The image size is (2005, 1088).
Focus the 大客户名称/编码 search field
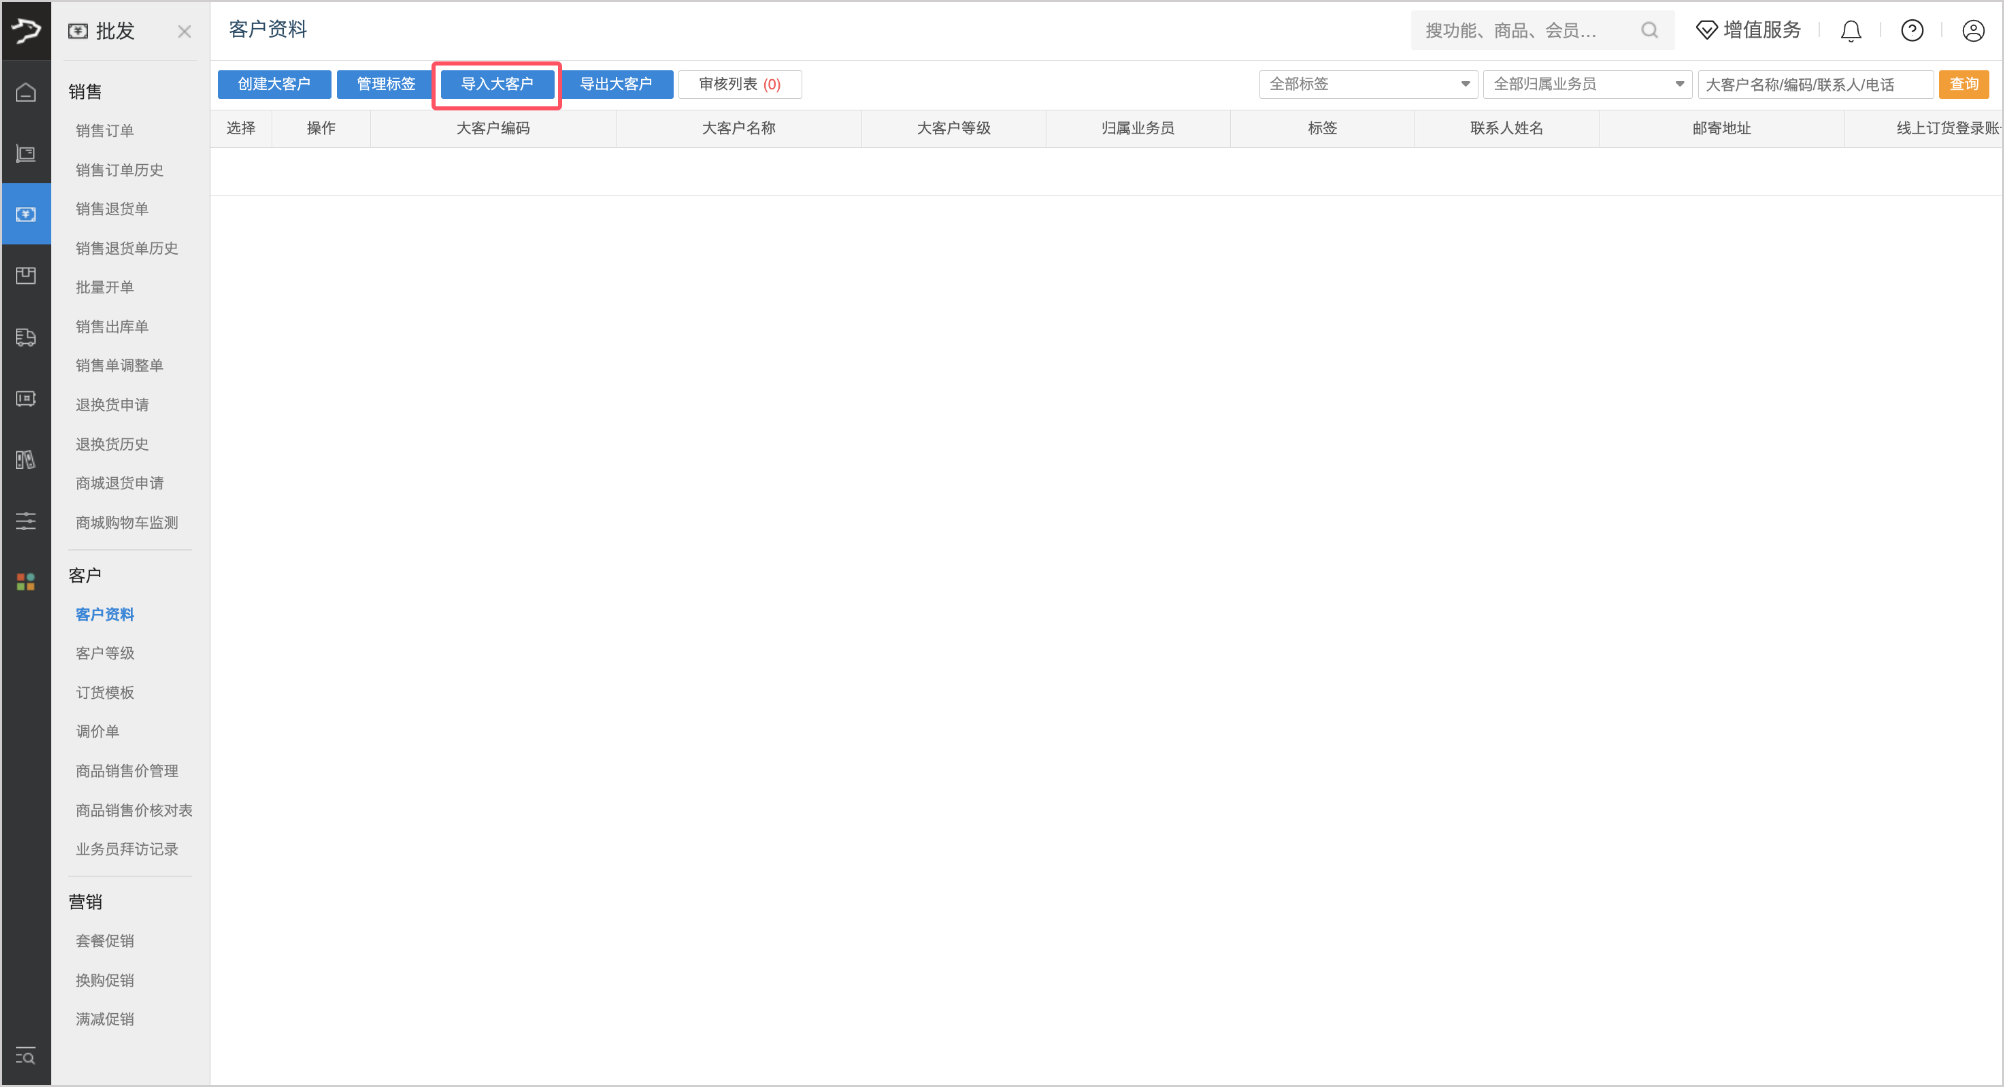pyautogui.click(x=1814, y=84)
